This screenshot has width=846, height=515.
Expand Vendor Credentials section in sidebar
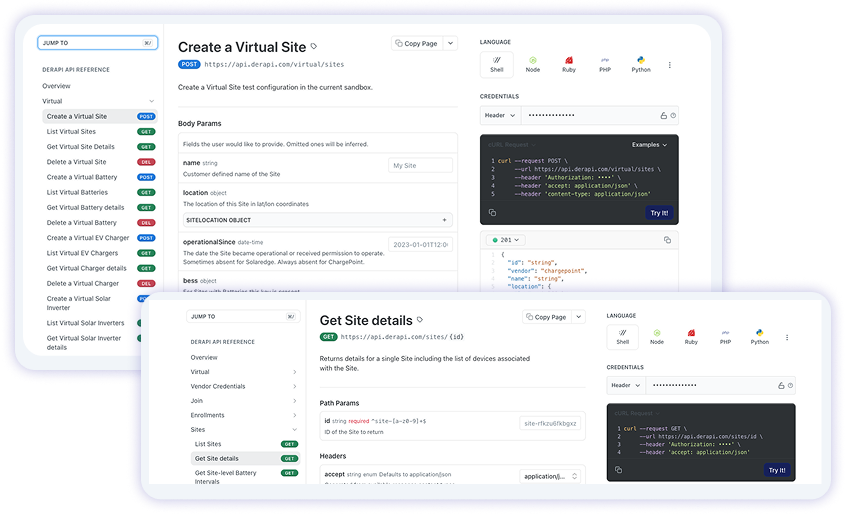[295, 387]
